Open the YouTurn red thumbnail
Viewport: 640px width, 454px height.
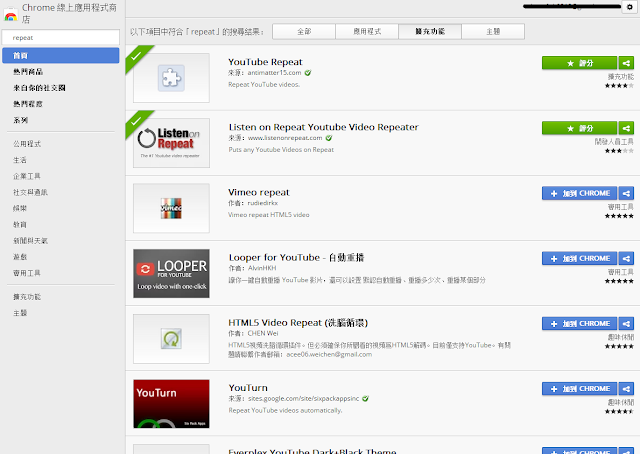(x=171, y=404)
